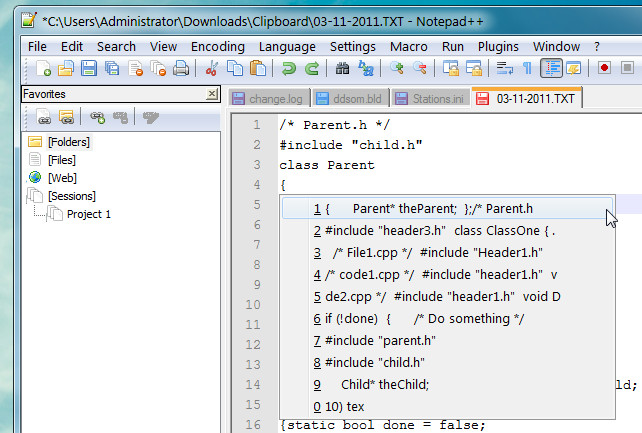This screenshot has height=433, width=642.
Task: Choose clipboard entry 4 code1.cpp
Action: click(x=447, y=275)
